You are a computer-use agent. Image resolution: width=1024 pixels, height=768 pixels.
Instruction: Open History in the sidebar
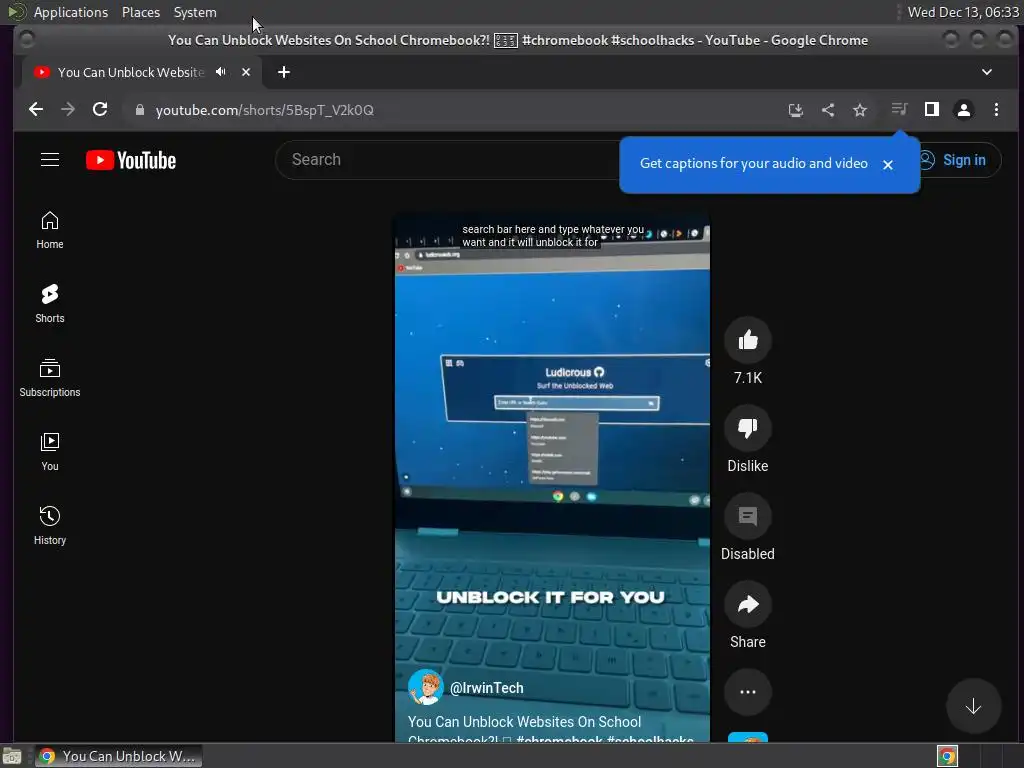(50, 525)
